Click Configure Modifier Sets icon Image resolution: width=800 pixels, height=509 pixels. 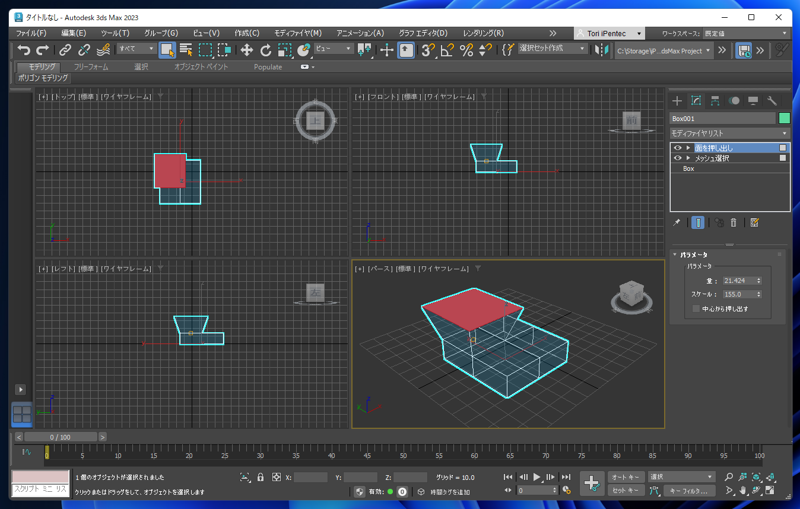755,222
